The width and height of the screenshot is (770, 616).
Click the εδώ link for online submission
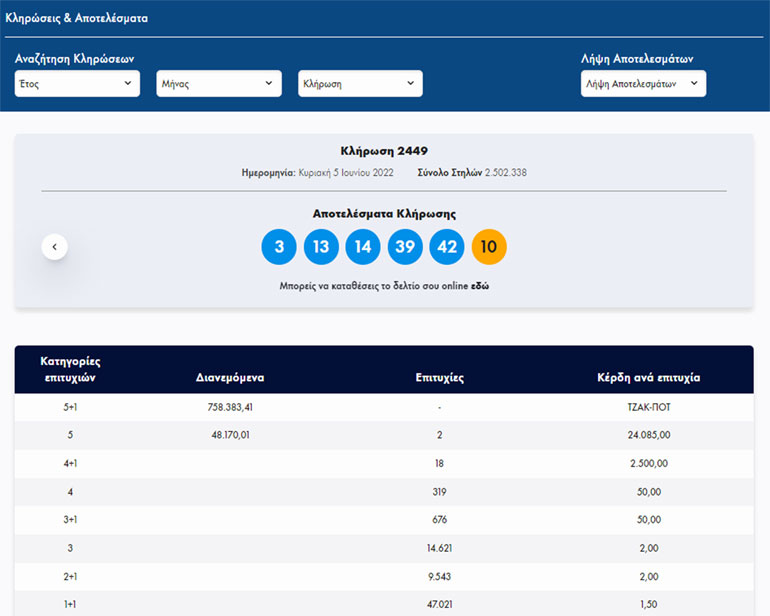[480, 286]
